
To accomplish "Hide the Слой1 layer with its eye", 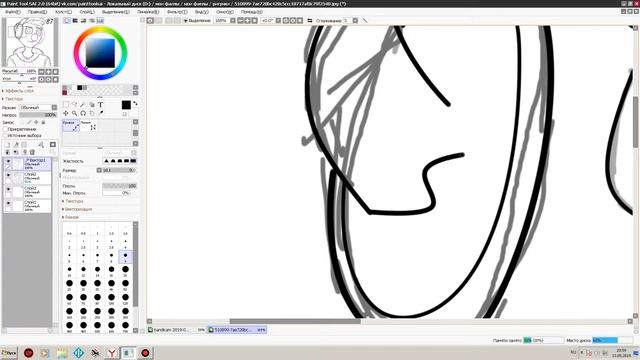I will [8, 203].
